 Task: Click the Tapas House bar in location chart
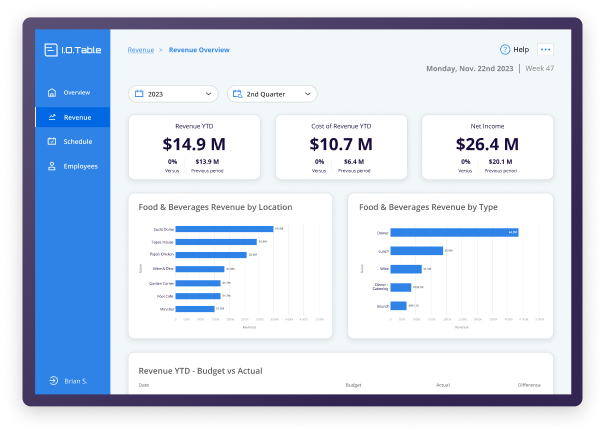[x=216, y=242]
